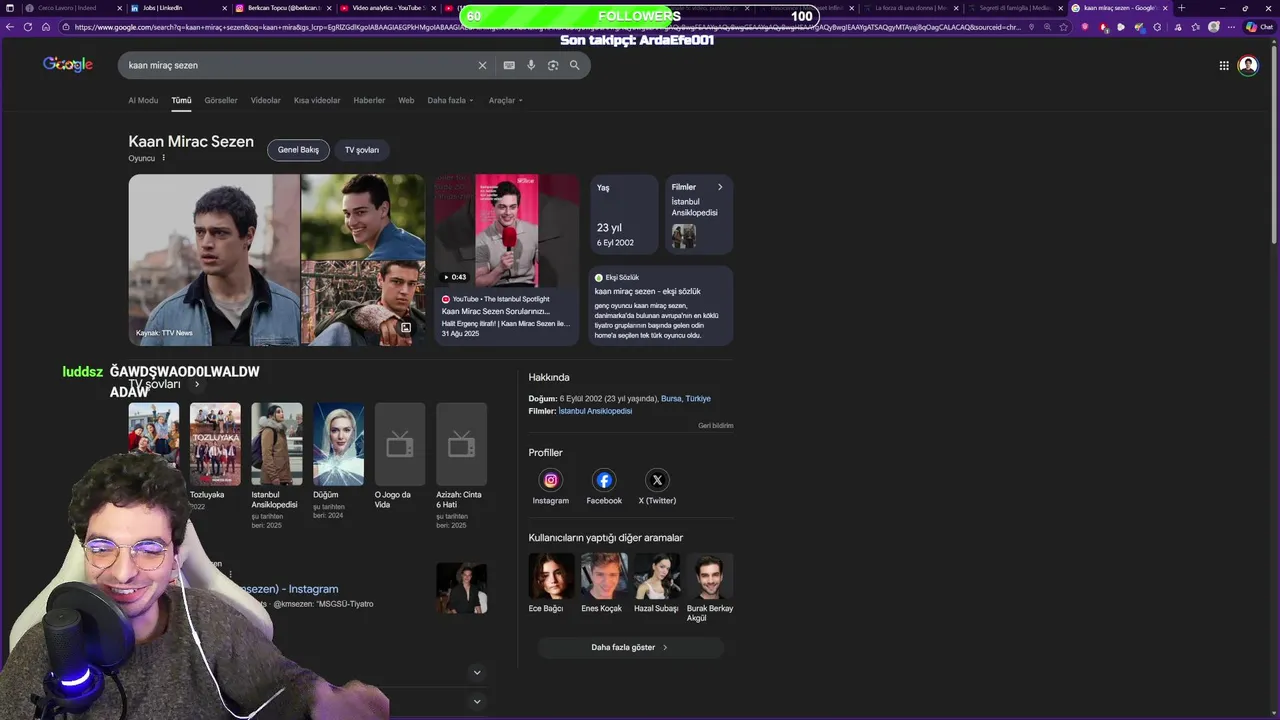Expand Daha fazla göster for related searches

(x=630, y=647)
